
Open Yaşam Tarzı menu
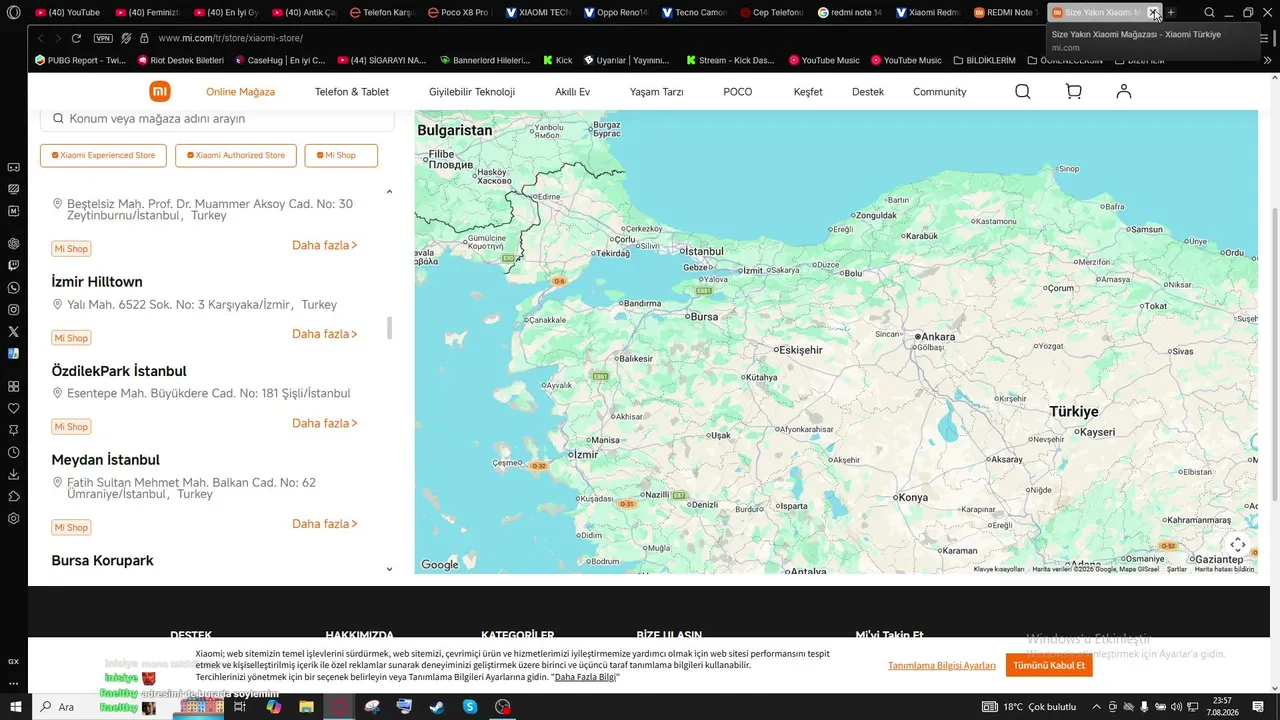[x=657, y=92]
